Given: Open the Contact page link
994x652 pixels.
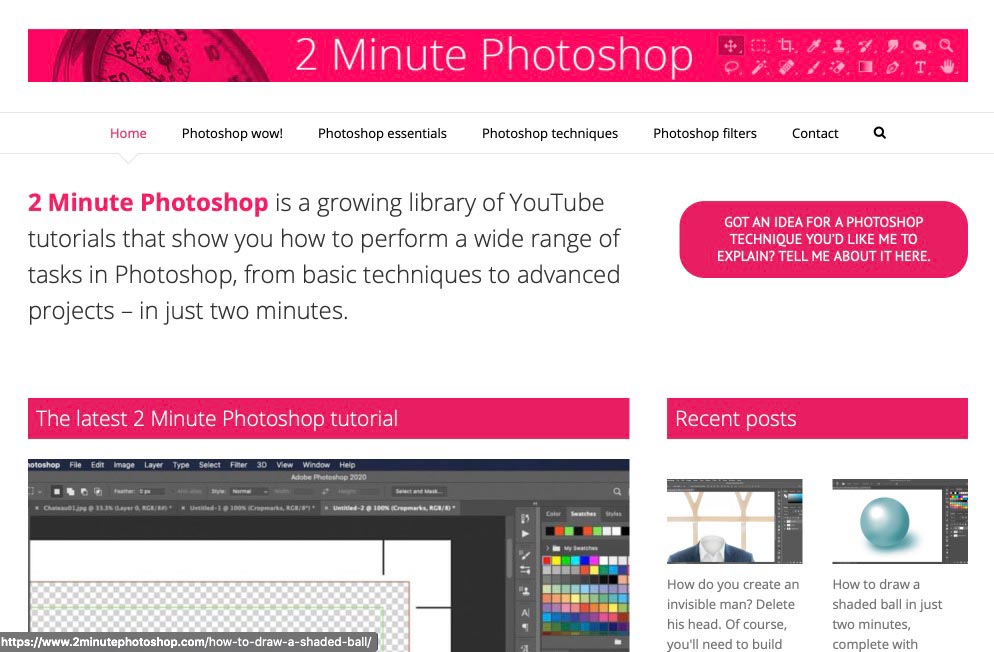Looking at the screenshot, I should 815,133.
